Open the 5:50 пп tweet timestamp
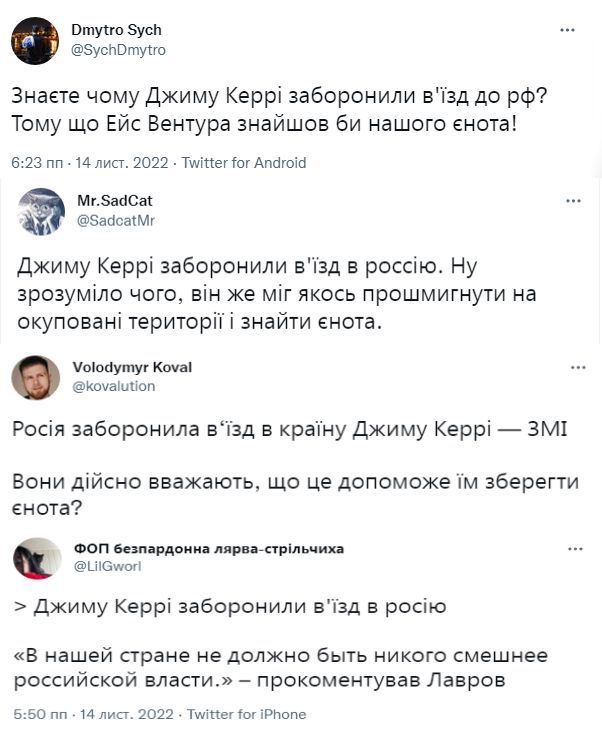Viewport: 602px width, 733px height. point(36,714)
